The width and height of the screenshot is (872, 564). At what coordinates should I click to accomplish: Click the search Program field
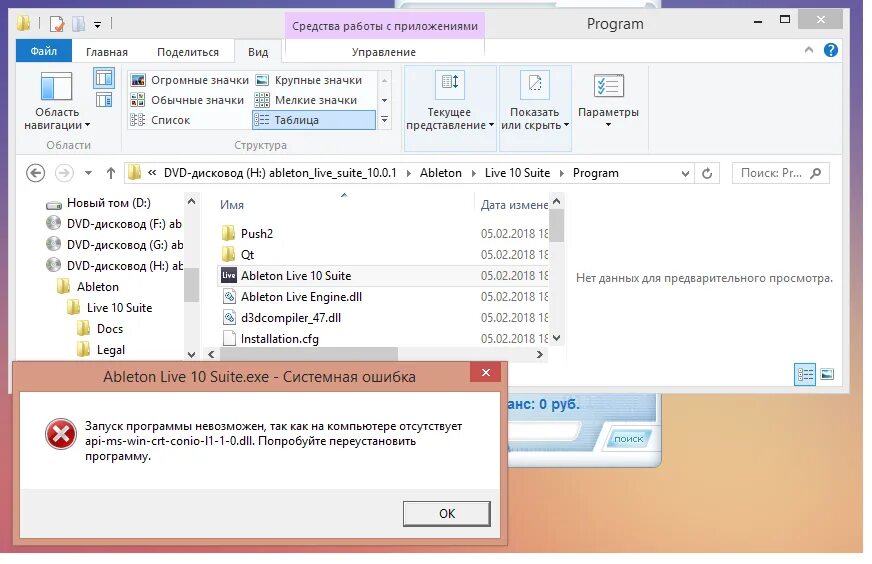[780, 173]
